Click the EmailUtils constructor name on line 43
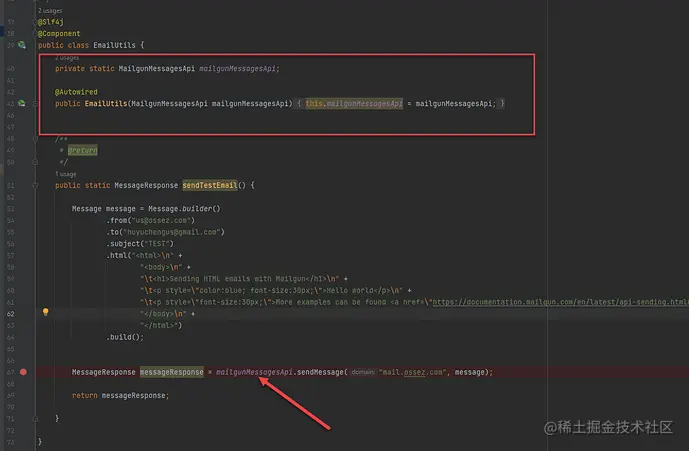 [x=106, y=104]
